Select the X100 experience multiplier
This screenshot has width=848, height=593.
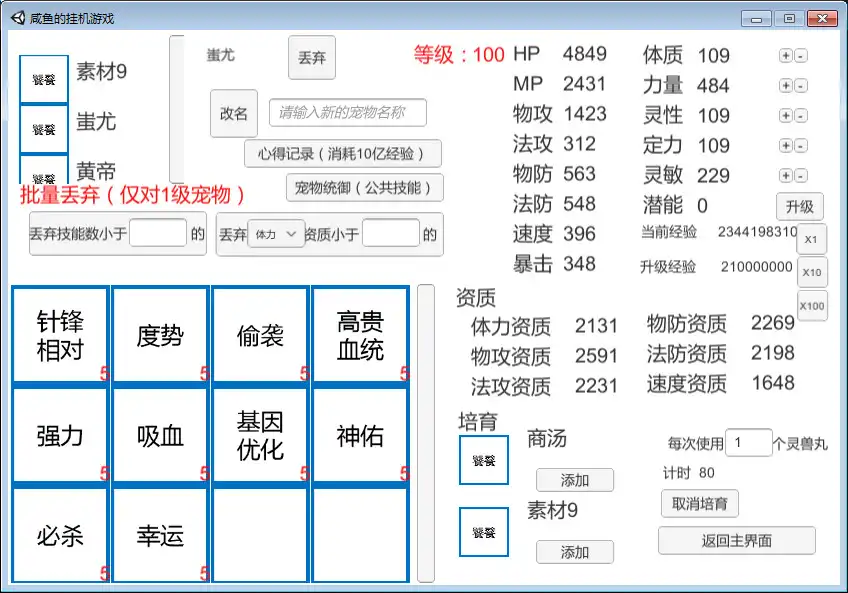click(812, 306)
